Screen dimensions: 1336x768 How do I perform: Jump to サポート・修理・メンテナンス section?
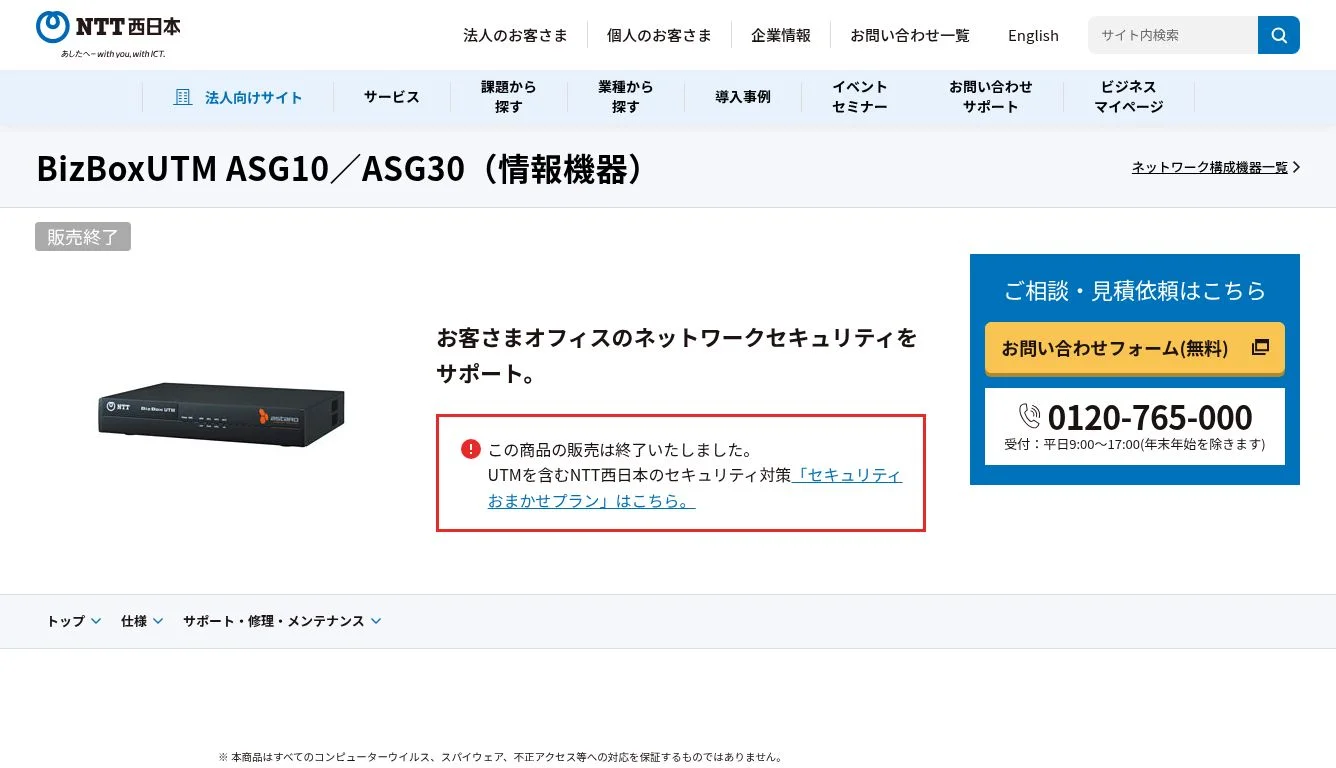pos(282,621)
